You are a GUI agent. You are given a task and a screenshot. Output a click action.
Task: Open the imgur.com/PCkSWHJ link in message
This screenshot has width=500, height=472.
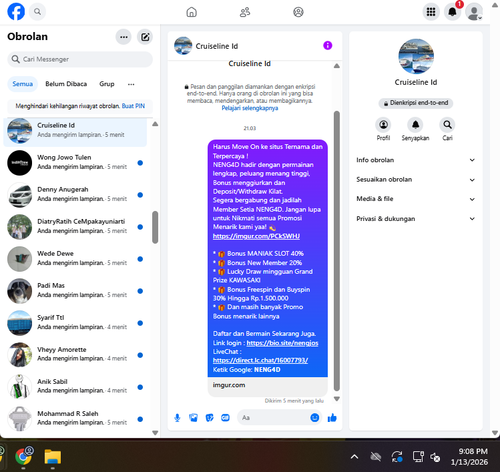256,236
